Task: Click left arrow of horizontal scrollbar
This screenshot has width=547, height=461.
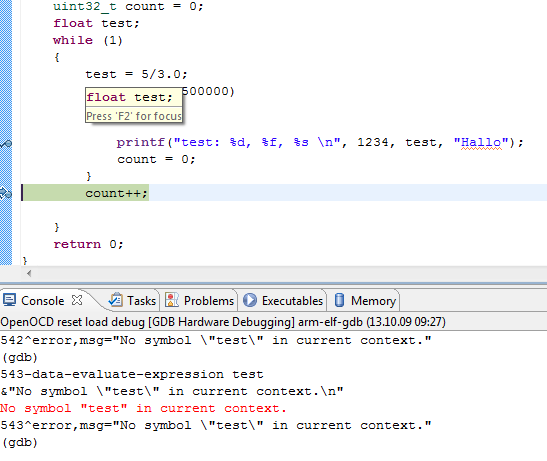Action: coord(29,274)
